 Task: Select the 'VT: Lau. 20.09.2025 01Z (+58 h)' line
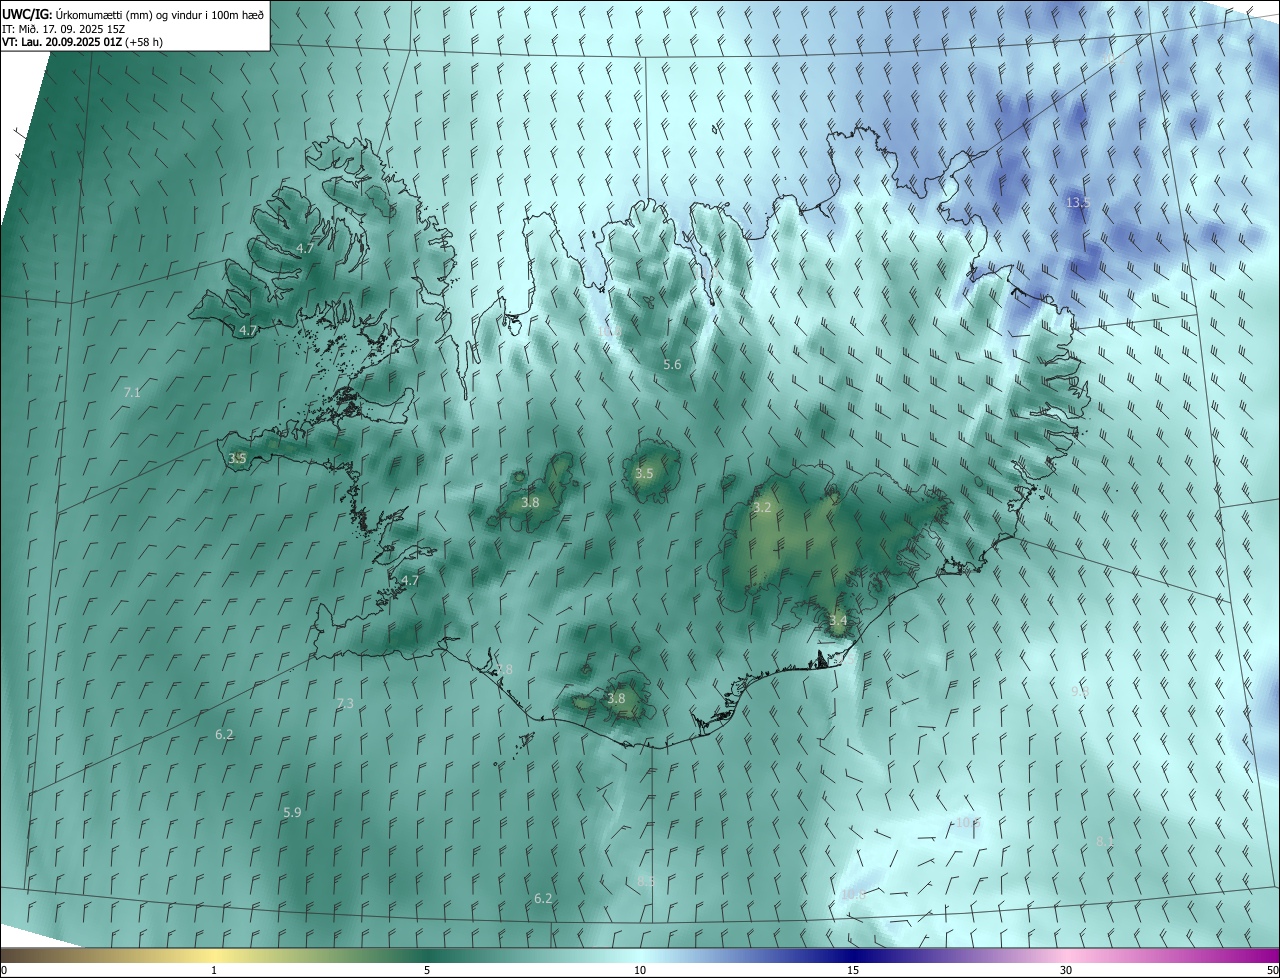click(x=84, y=42)
